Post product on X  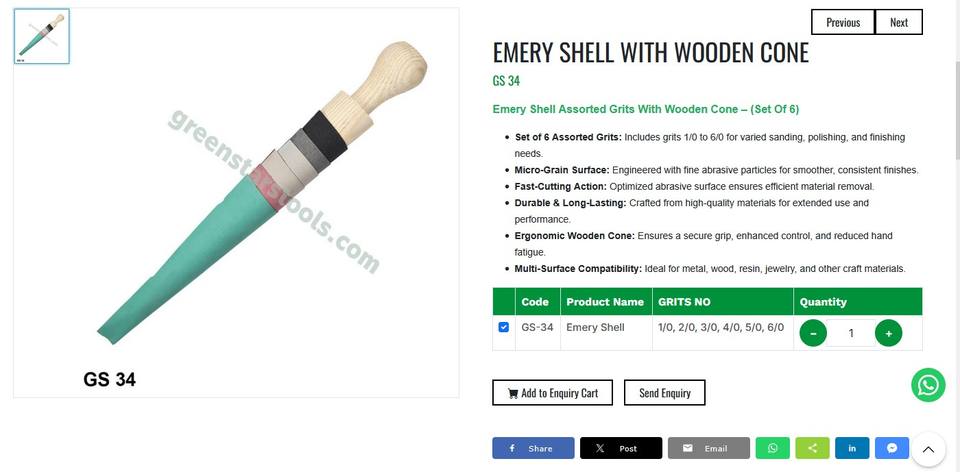tap(621, 448)
